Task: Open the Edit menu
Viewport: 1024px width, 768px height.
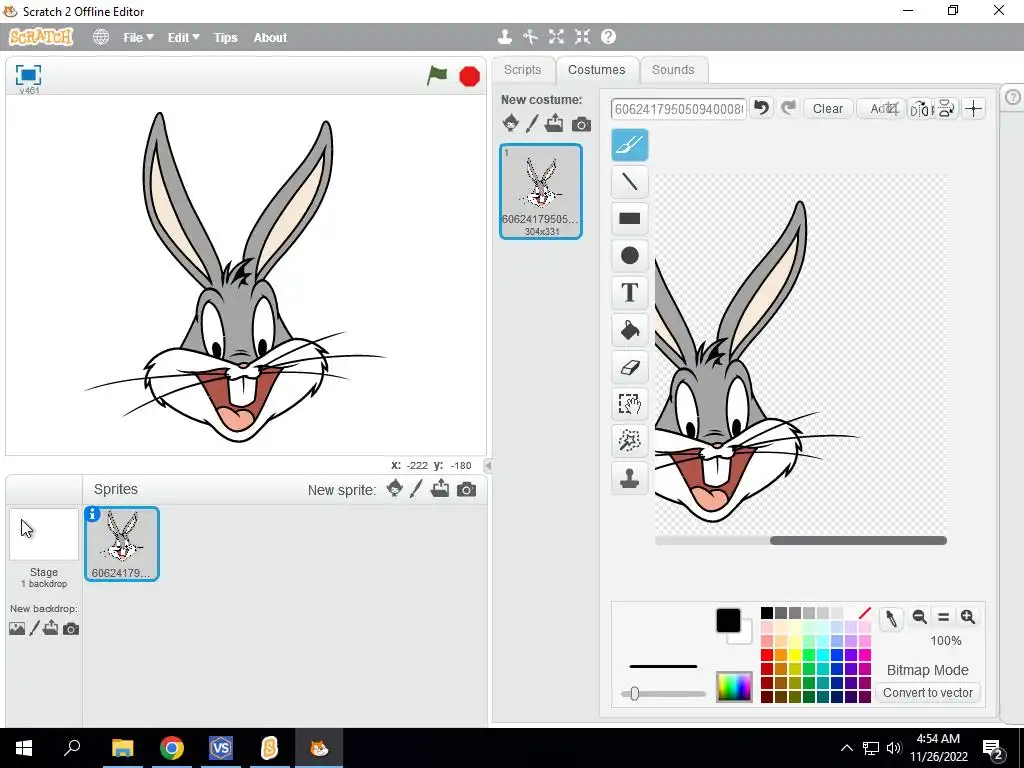Action: (184, 38)
